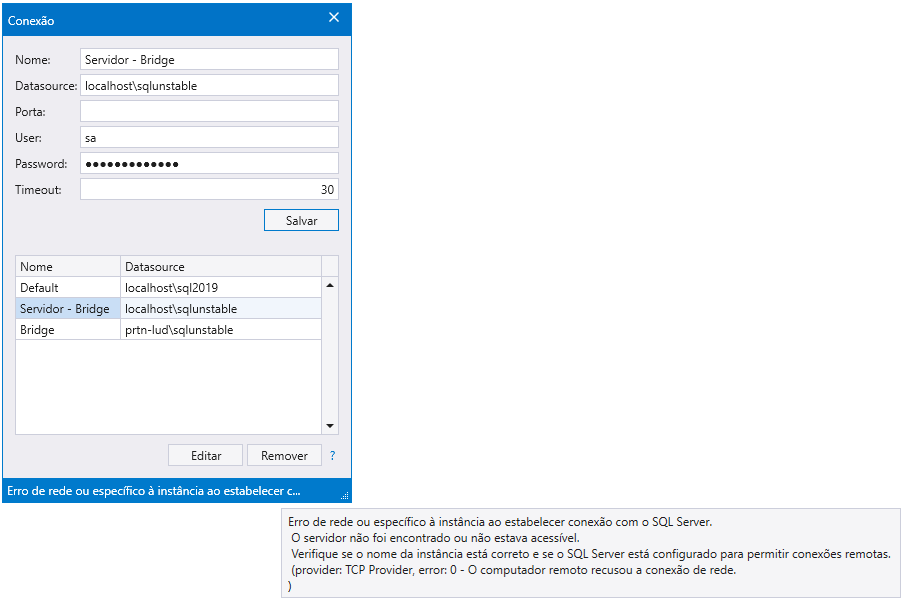The height and width of the screenshot is (602, 904).
Task: Click the help question mark icon
Action: [x=332, y=456]
